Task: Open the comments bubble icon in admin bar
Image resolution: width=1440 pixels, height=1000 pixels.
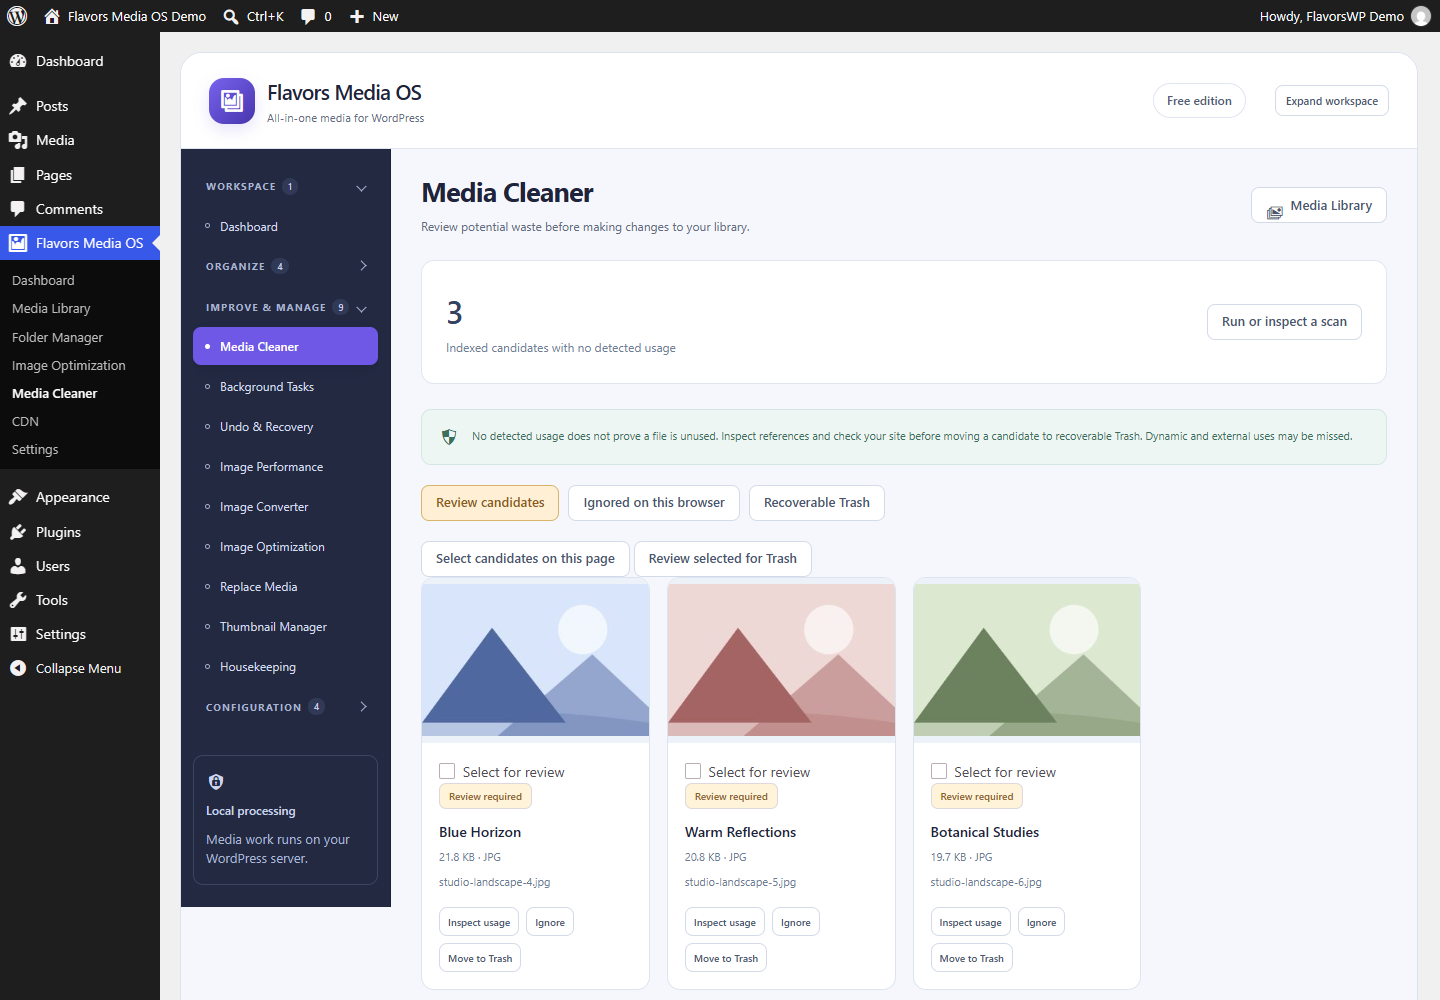Action: (308, 16)
